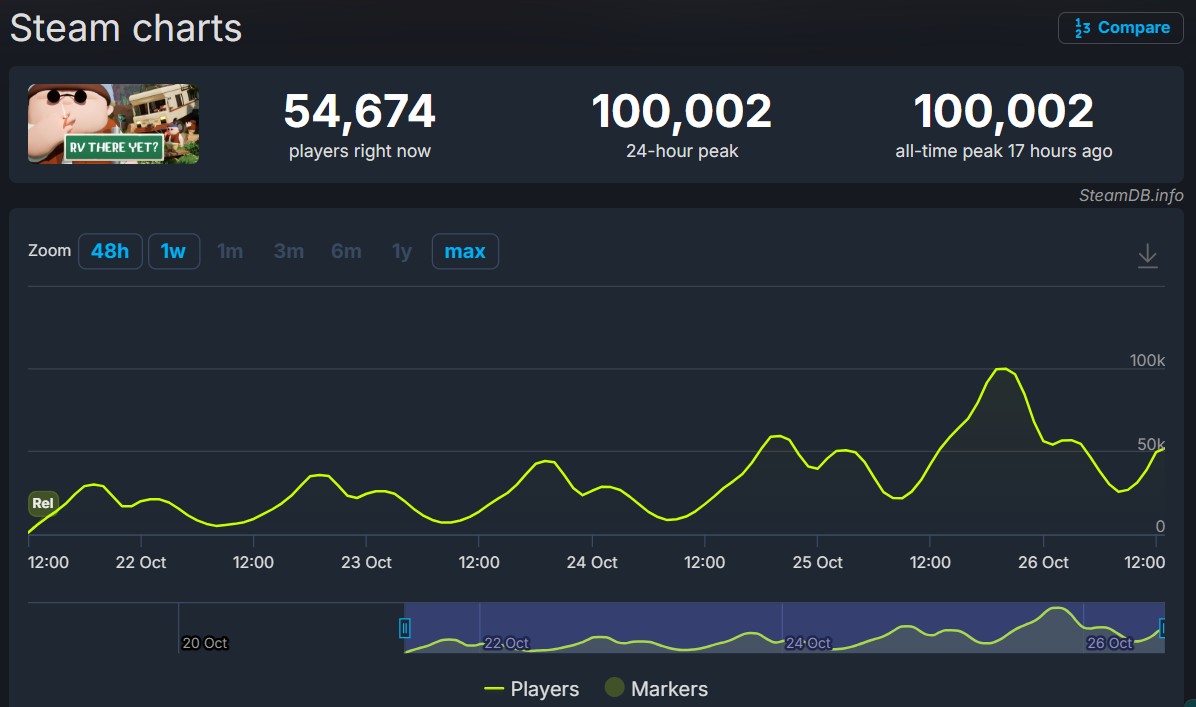Screen dimensions: 1196x707
Task: Select the 3m zoom option
Action: coord(289,251)
